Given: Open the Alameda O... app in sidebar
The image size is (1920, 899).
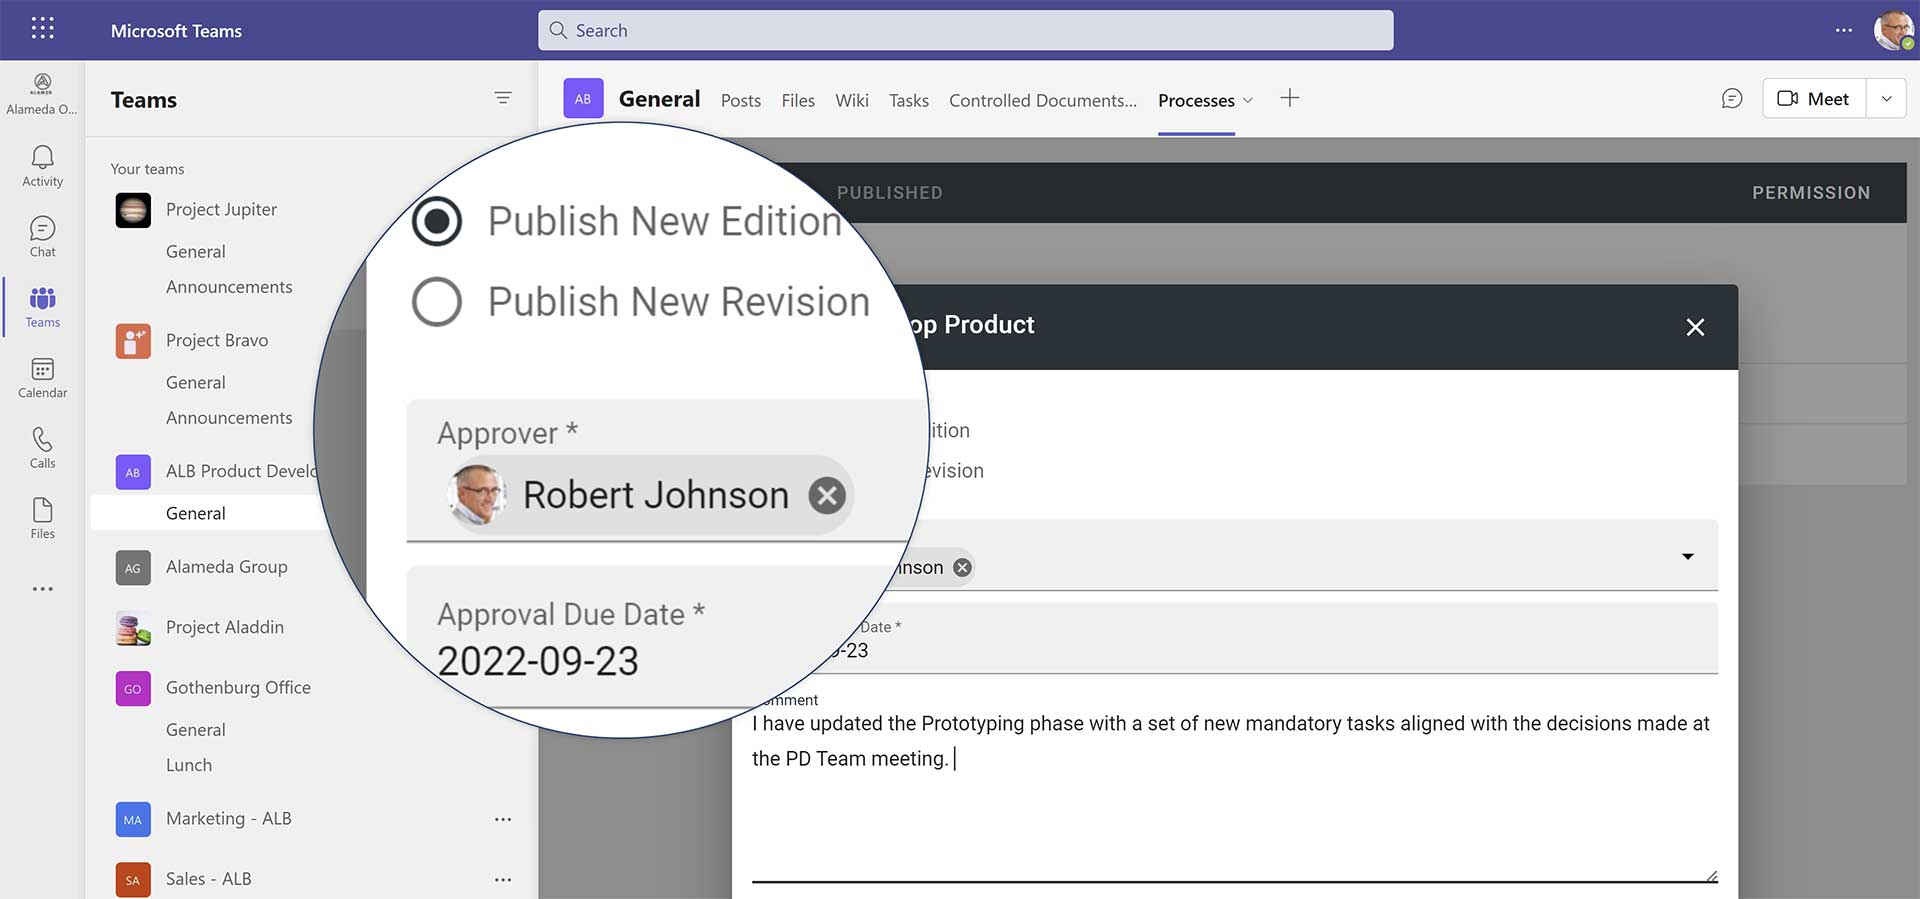Looking at the screenshot, I should 42,94.
